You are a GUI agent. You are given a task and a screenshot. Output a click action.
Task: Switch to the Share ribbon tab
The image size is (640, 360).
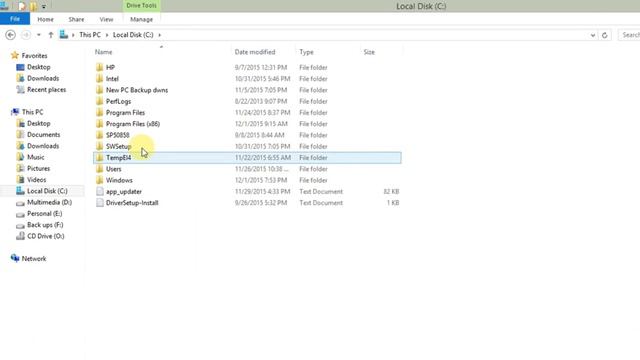pyautogui.click(x=76, y=19)
